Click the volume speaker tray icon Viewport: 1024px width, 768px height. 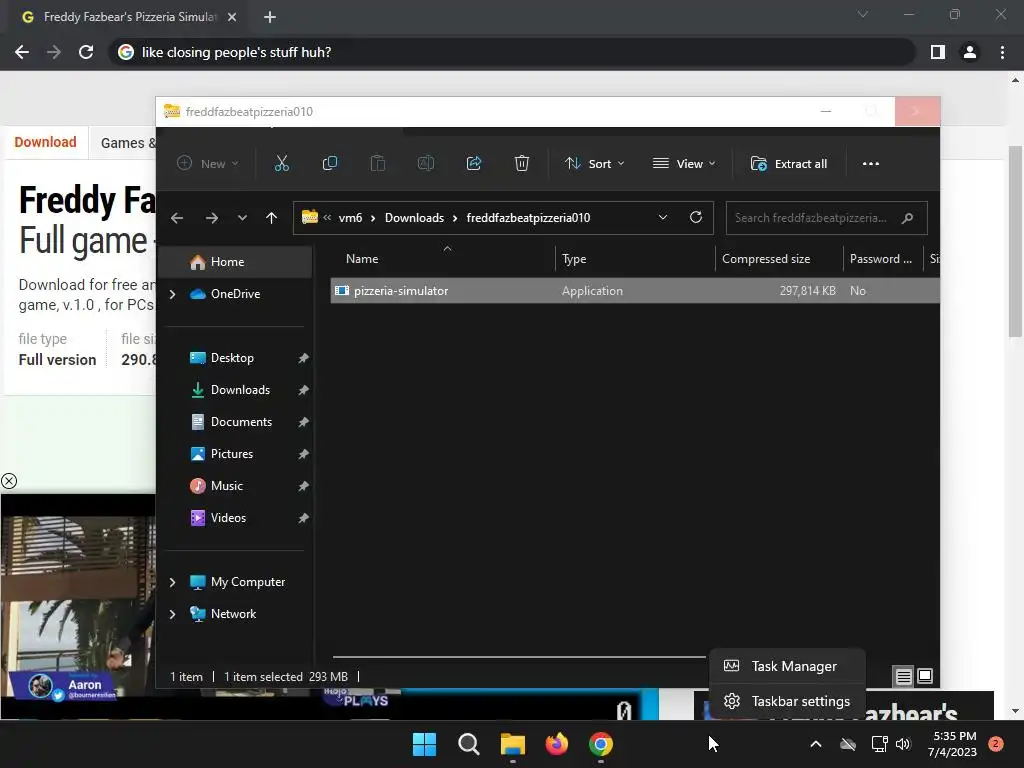click(903, 744)
